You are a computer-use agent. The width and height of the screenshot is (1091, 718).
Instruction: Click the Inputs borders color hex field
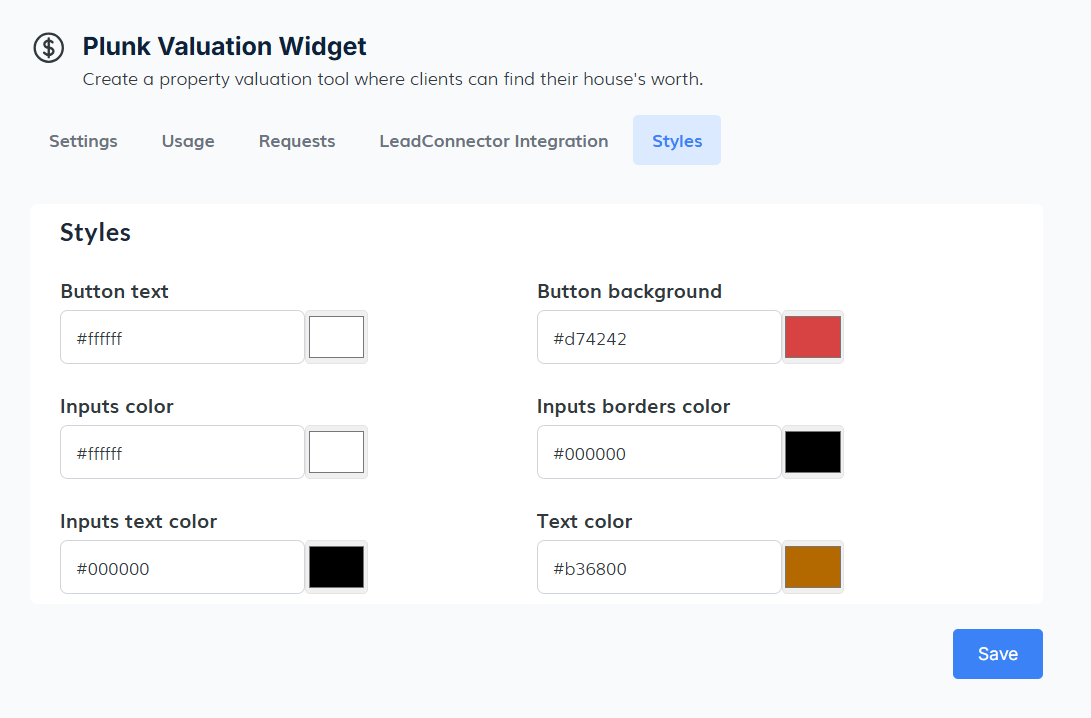(659, 453)
